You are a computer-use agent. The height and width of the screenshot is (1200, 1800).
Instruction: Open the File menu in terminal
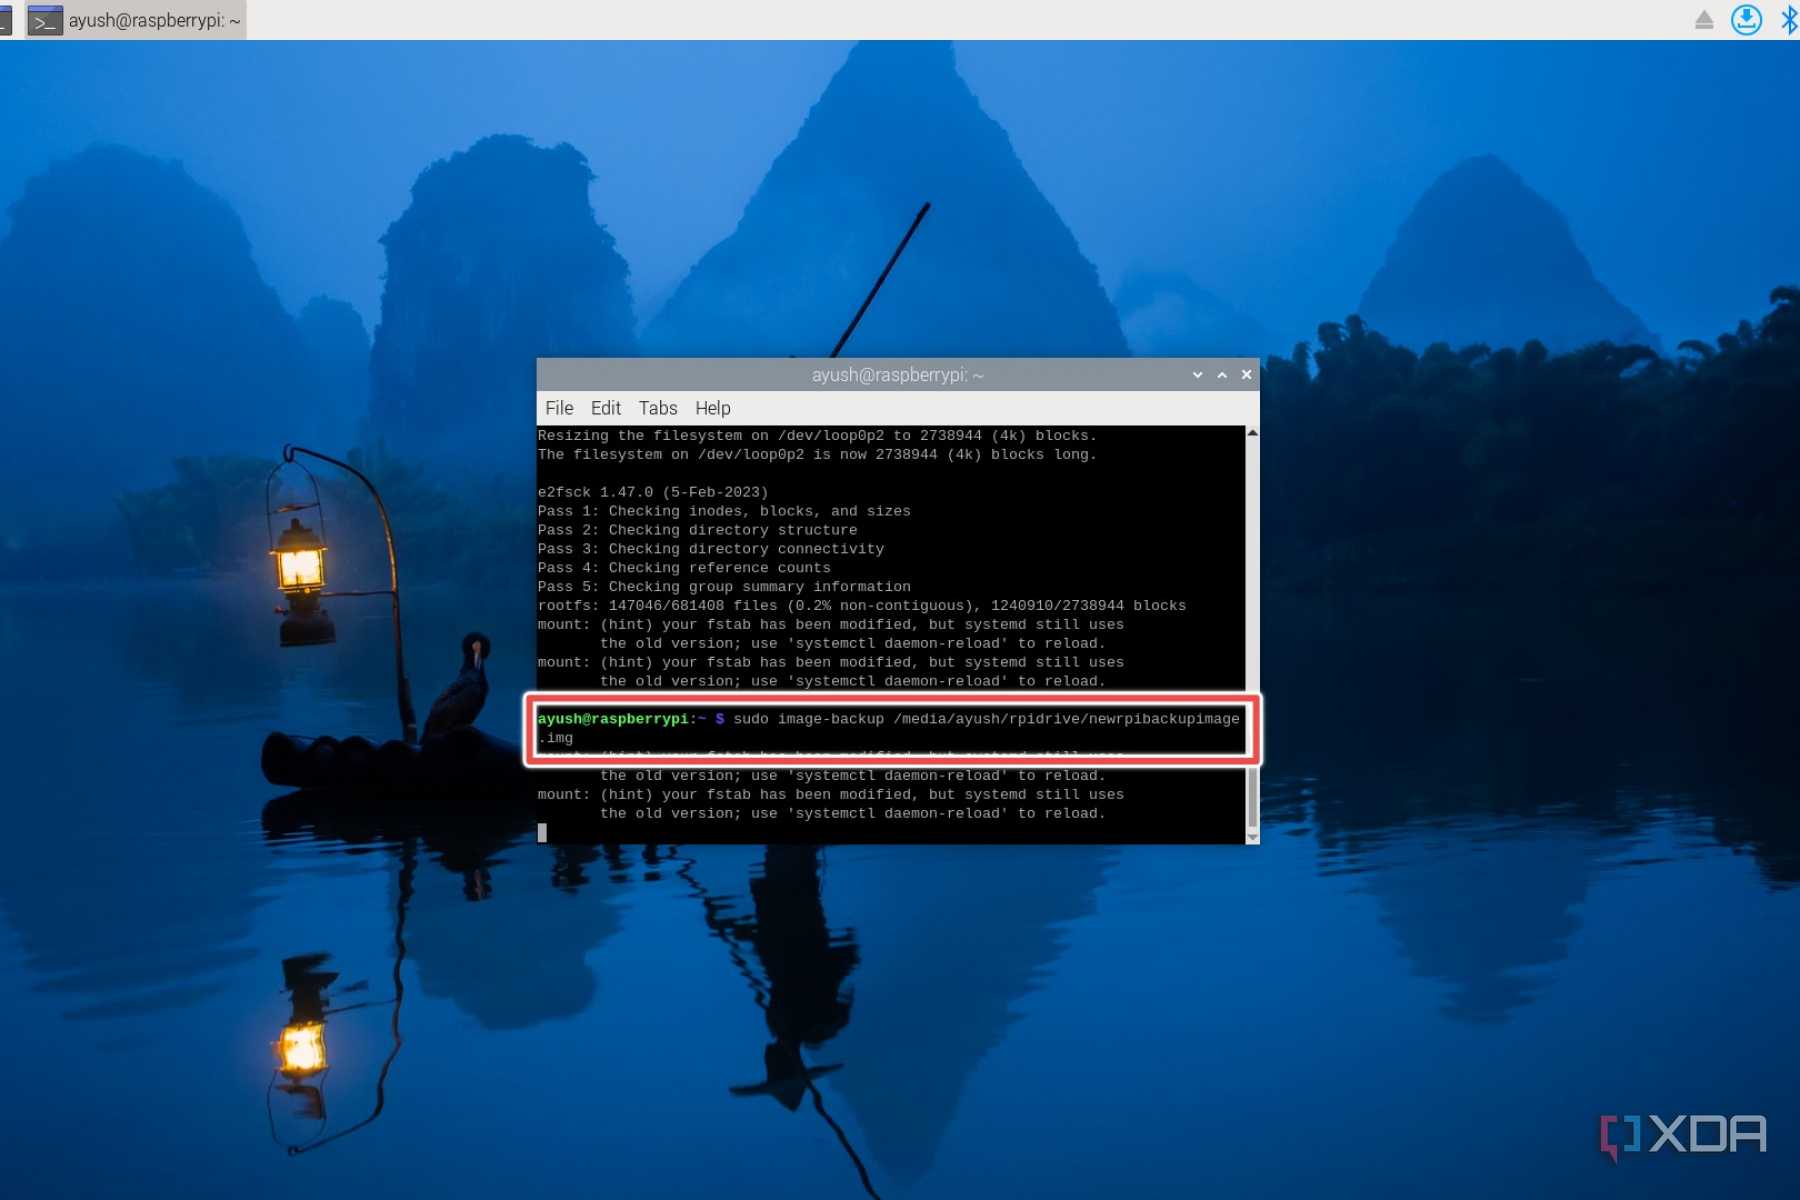pyautogui.click(x=559, y=408)
